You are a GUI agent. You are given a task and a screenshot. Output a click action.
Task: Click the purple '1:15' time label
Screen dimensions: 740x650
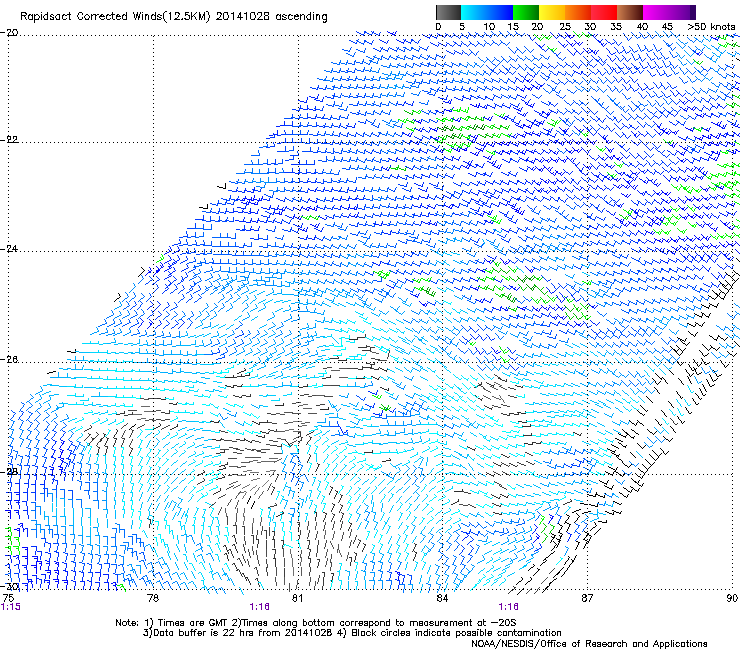(x=10, y=607)
